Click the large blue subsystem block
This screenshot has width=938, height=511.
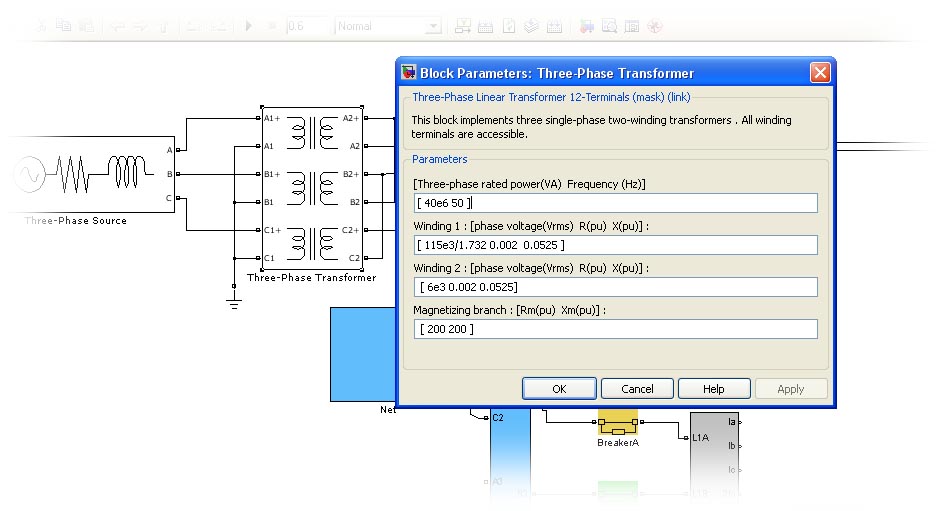tap(362, 355)
